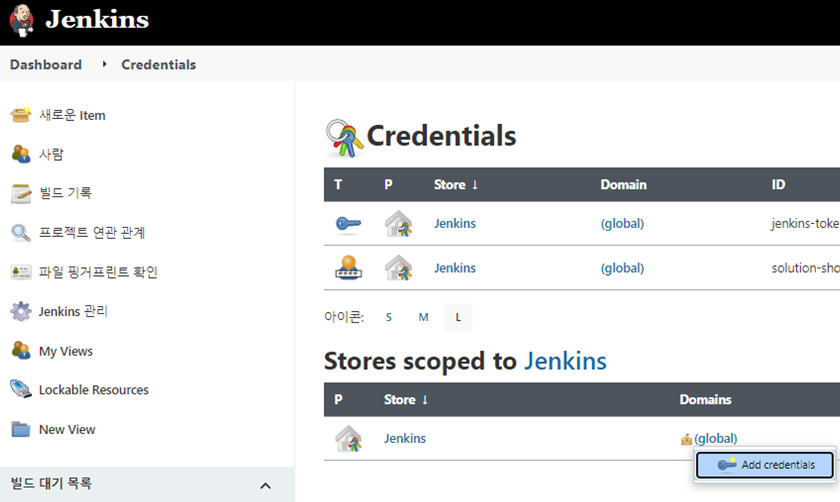This screenshot has height=502, width=840.
Task: Click the New View folder icon
Action: [x=21, y=430]
